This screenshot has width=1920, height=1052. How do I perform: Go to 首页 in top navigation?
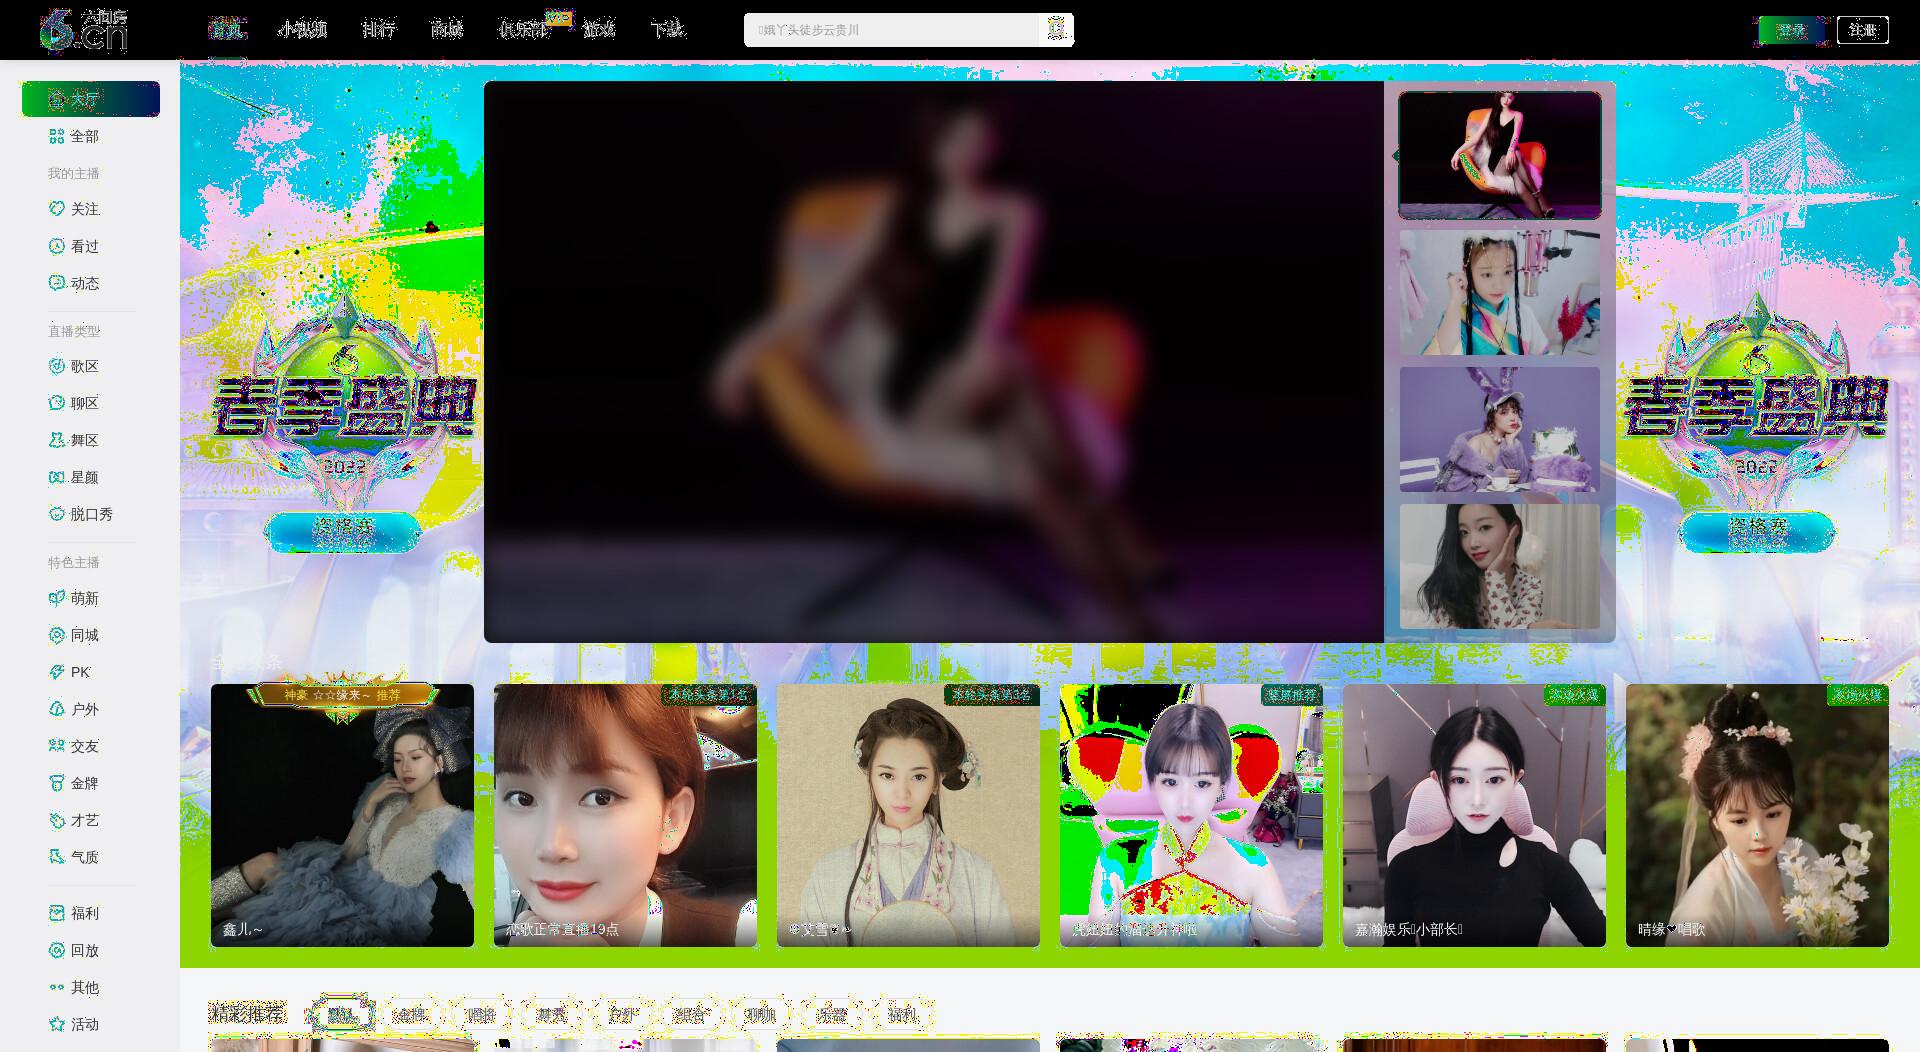[227, 29]
